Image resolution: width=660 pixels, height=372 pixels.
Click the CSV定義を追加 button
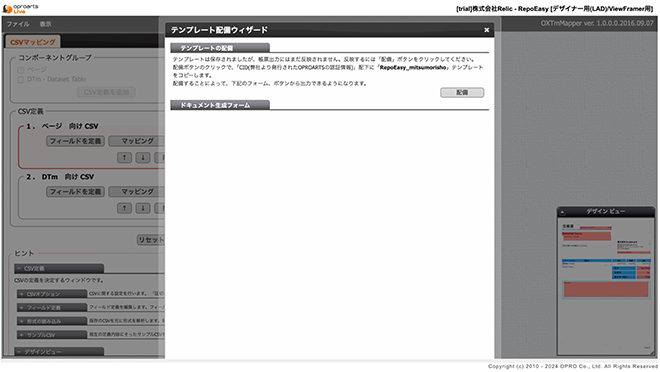pos(106,92)
